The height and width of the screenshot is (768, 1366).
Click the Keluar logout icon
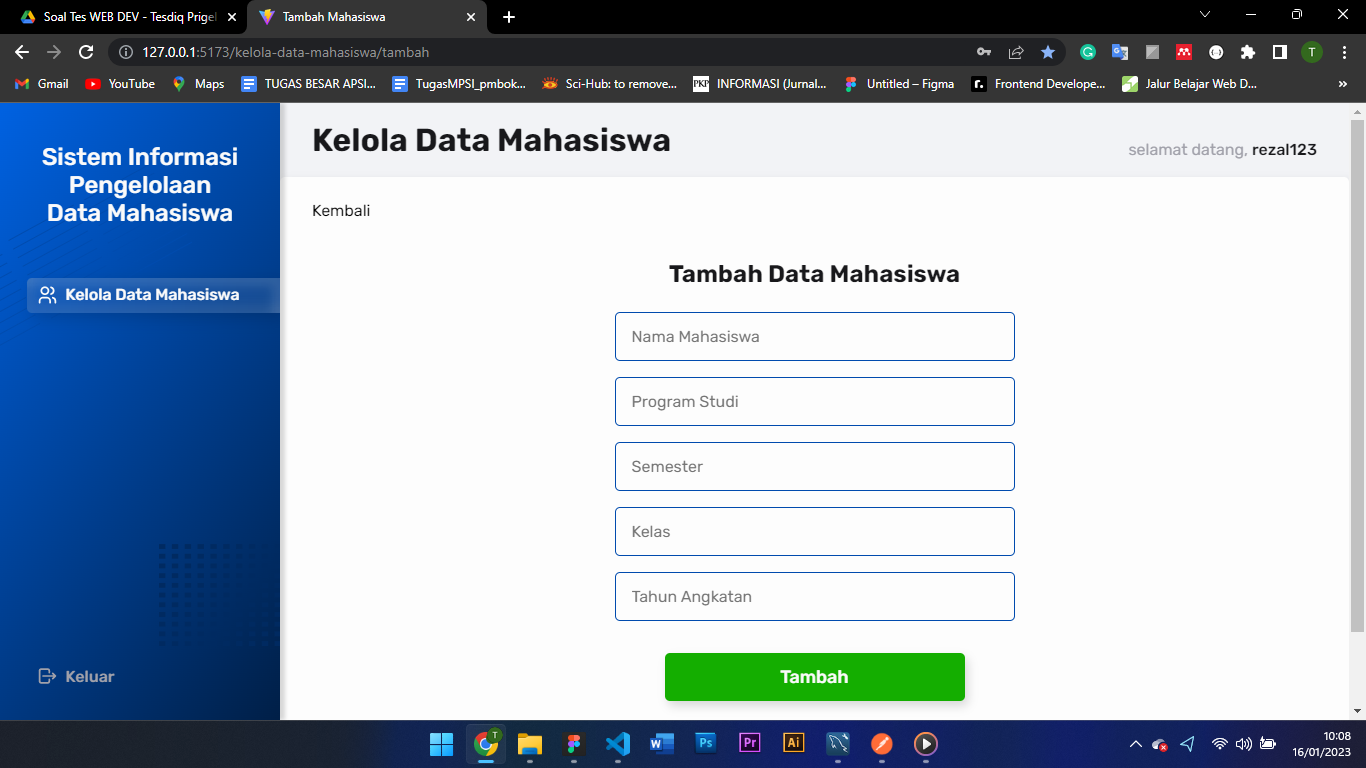coord(46,676)
